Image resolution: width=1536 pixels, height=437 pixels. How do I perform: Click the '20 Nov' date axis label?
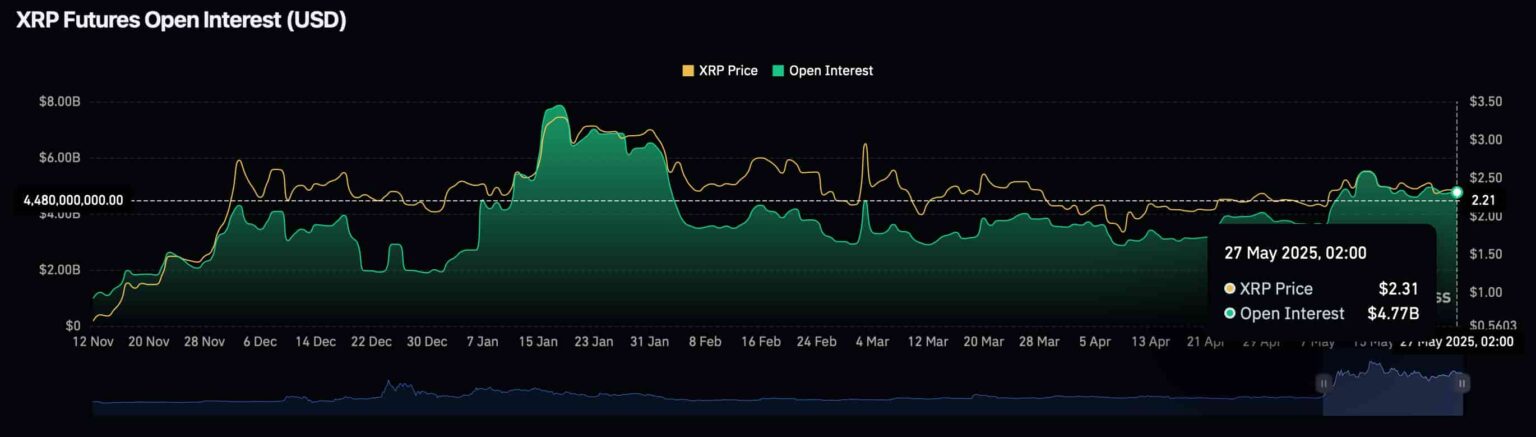pyautogui.click(x=148, y=342)
